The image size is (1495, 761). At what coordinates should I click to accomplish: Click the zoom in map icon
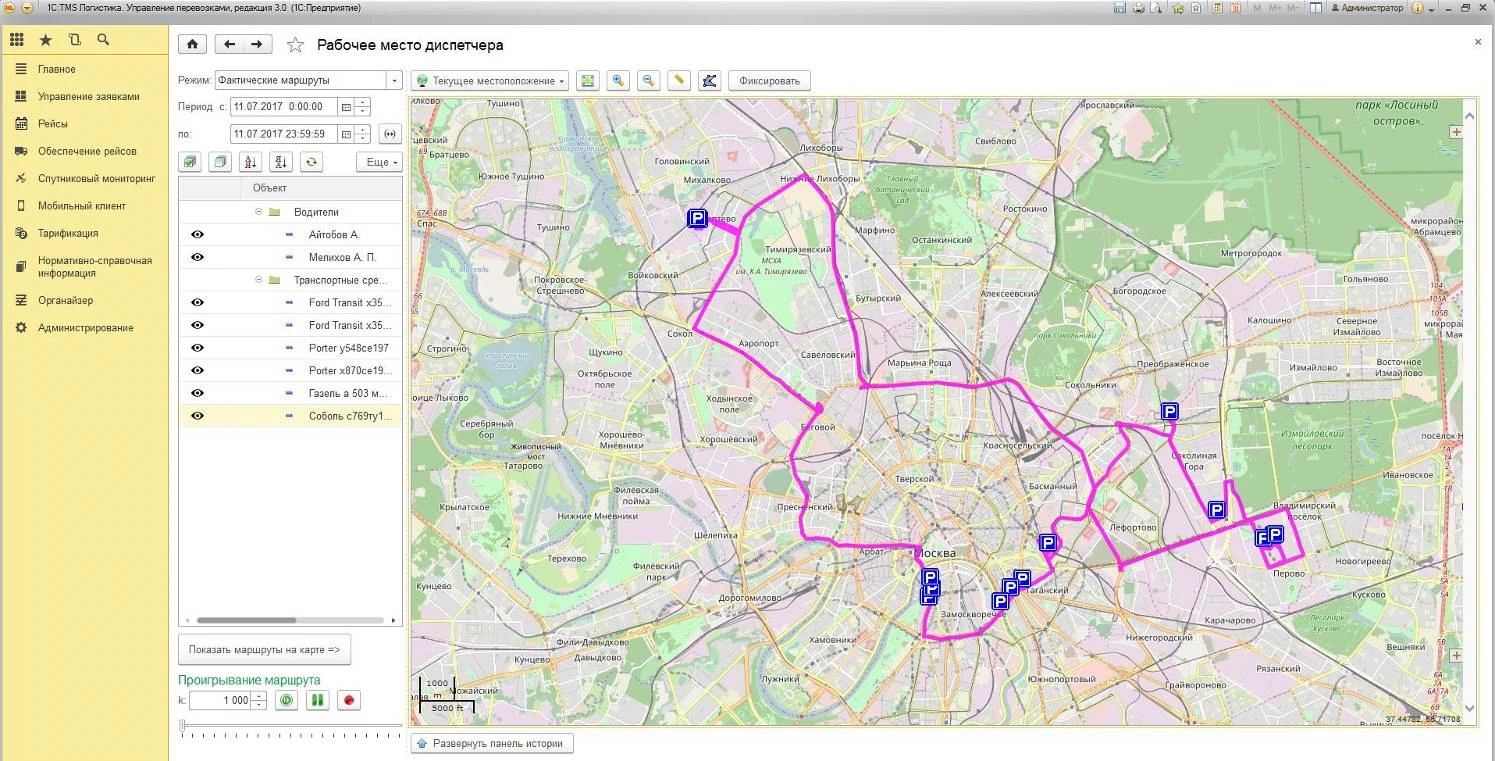tap(619, 81)
